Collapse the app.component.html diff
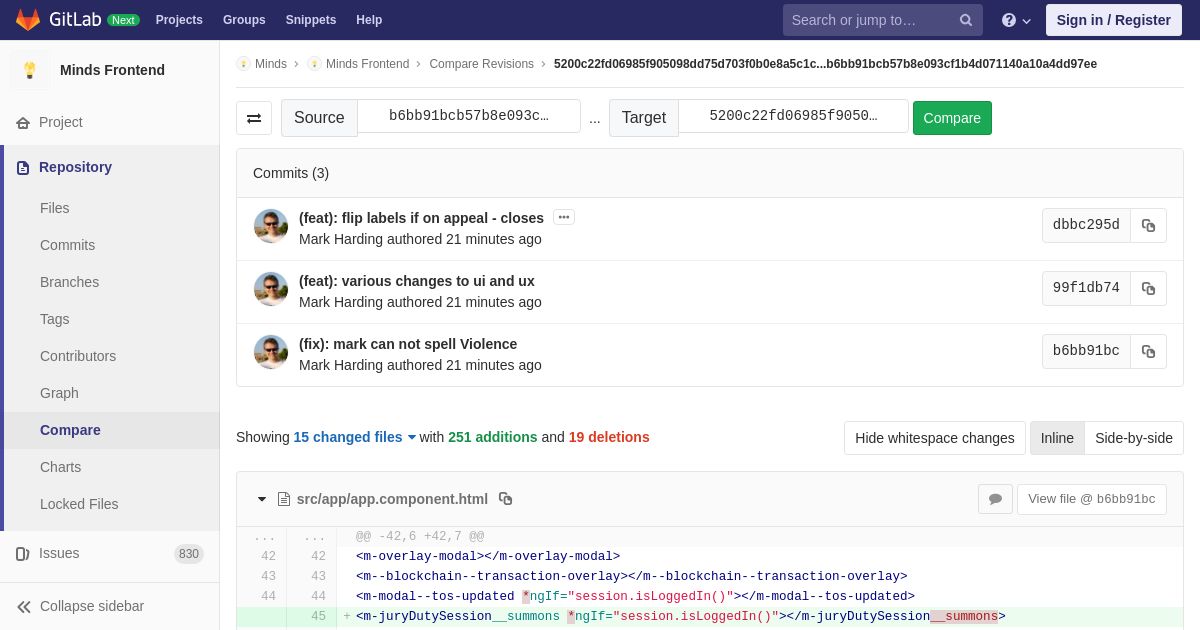Screen dimensions: 1200x630 [x=262, y=499]
